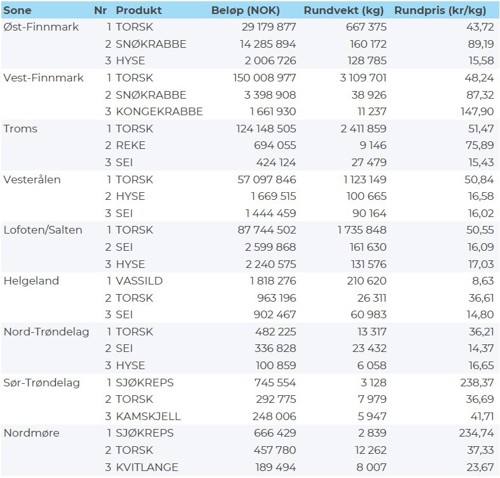500x478 pixels.
Task: Click the 238,37 price value
Action: pos(477,383)
